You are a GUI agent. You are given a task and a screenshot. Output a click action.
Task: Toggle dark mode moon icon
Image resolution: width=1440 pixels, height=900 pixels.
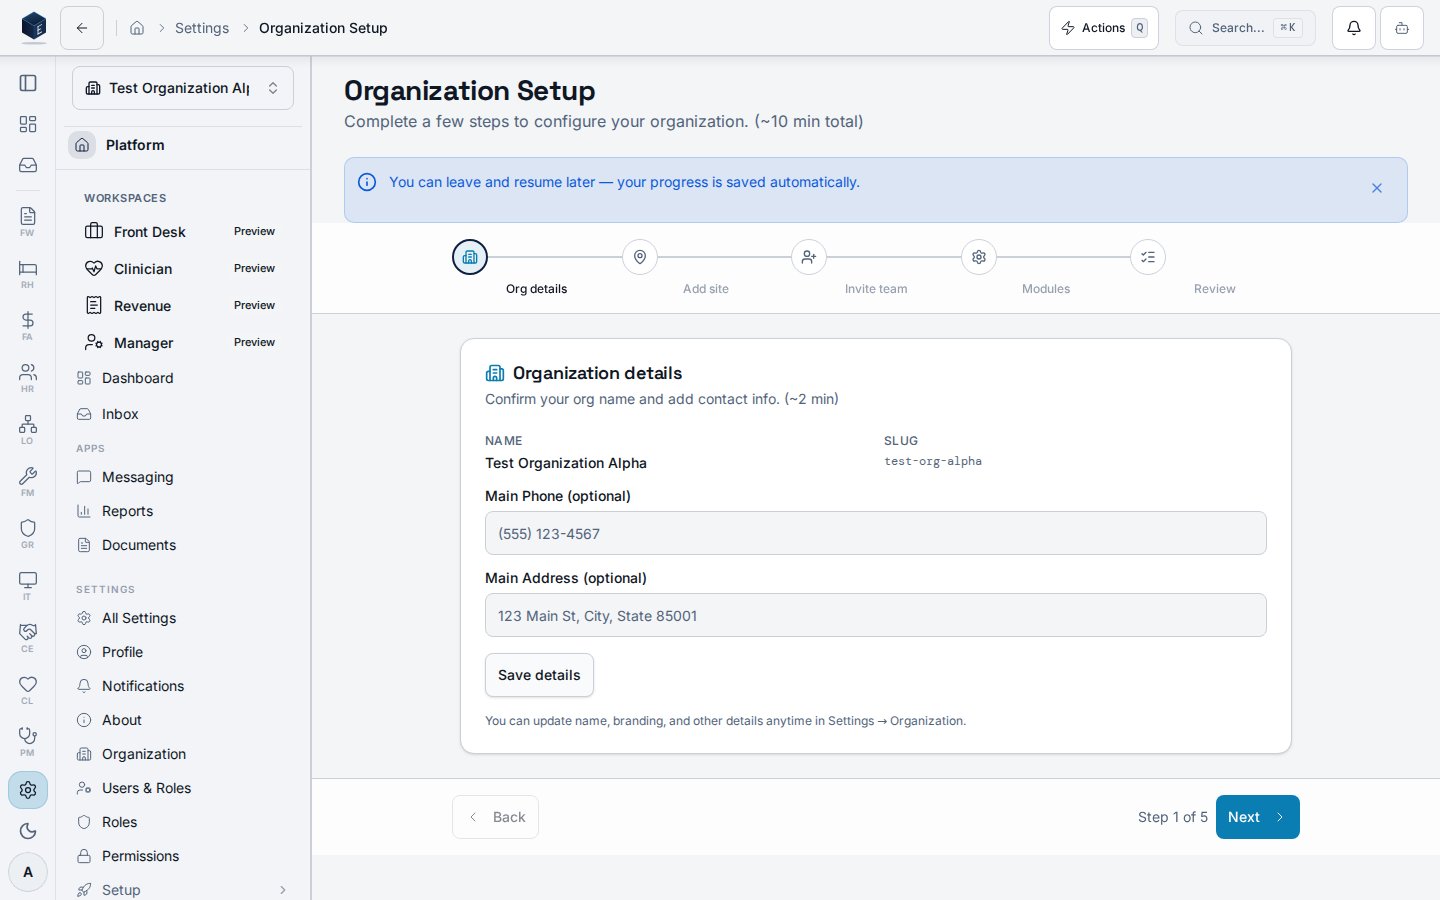pyautogui.click(x=28, y=831)
